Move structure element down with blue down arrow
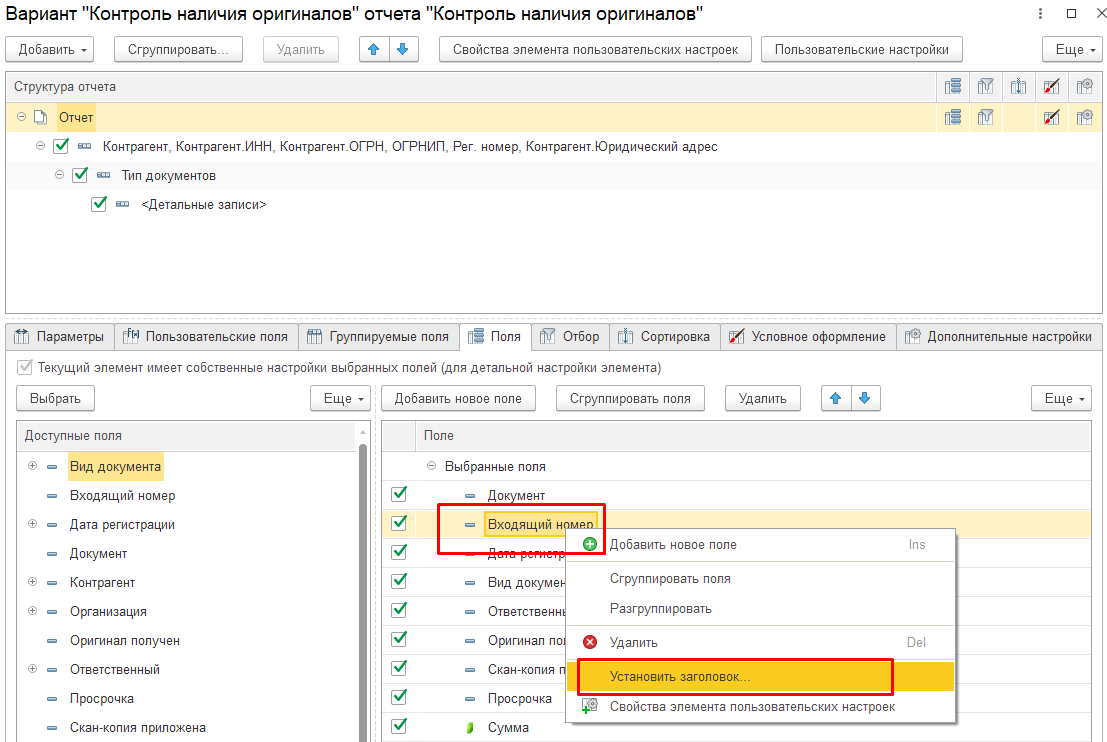This screenshot has width=1107, height=742. click(x=403, y=49)
